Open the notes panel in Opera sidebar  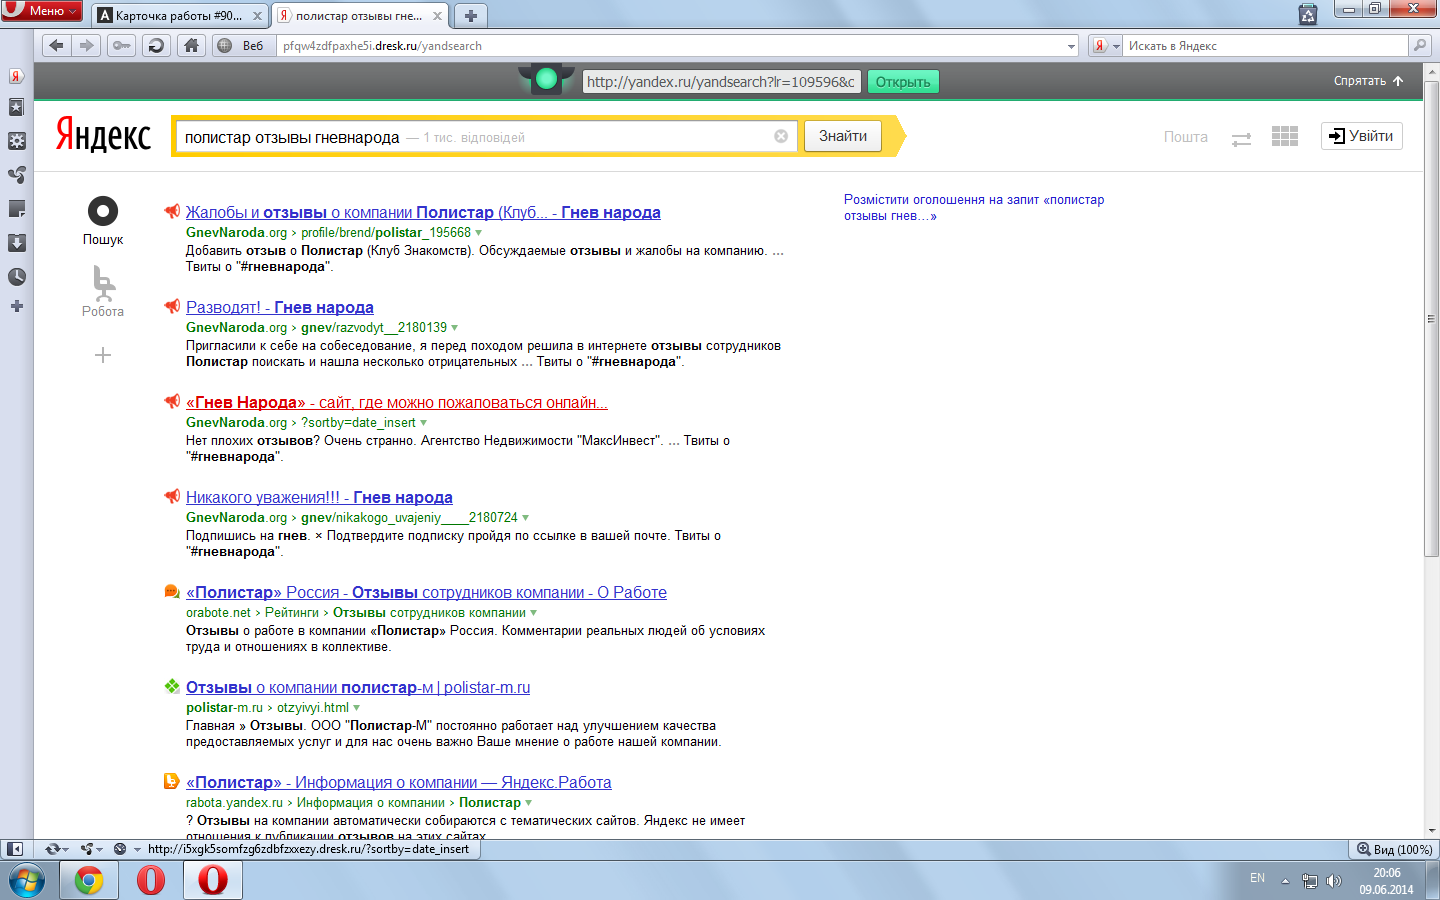click(16, 209)
